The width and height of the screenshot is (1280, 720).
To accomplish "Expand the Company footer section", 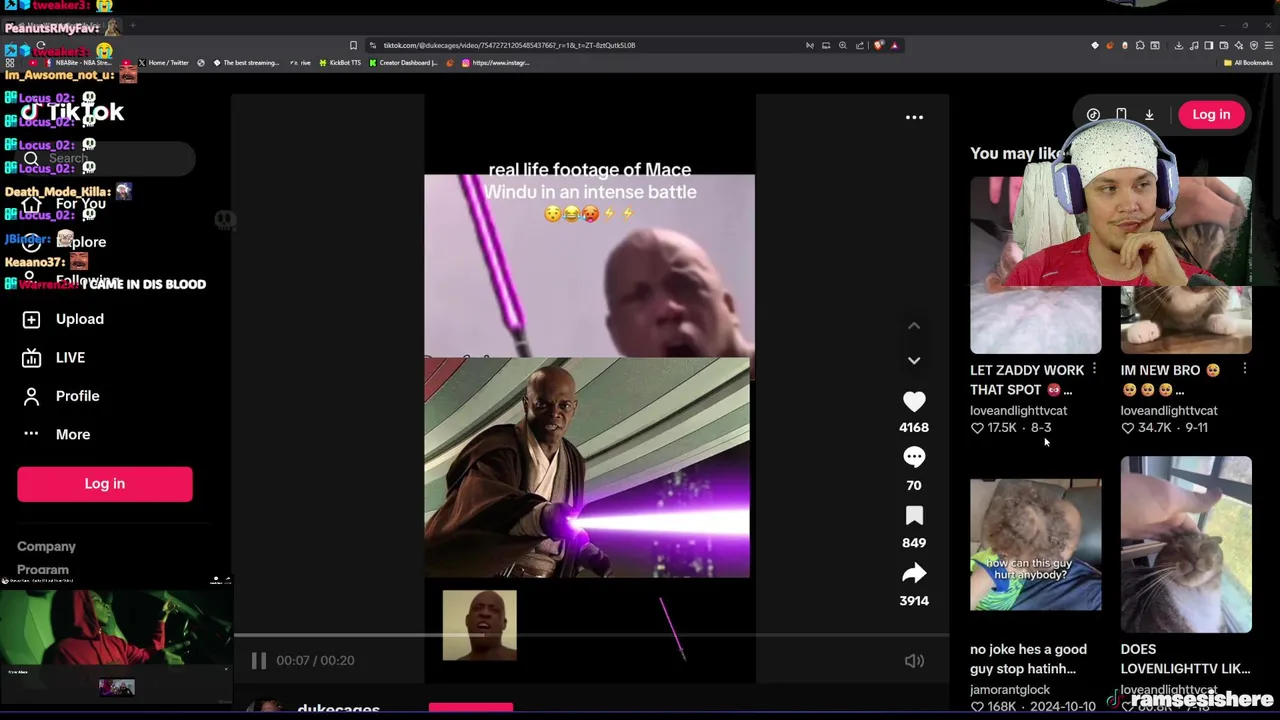I will pyautogui.click(x=46, y=546).
